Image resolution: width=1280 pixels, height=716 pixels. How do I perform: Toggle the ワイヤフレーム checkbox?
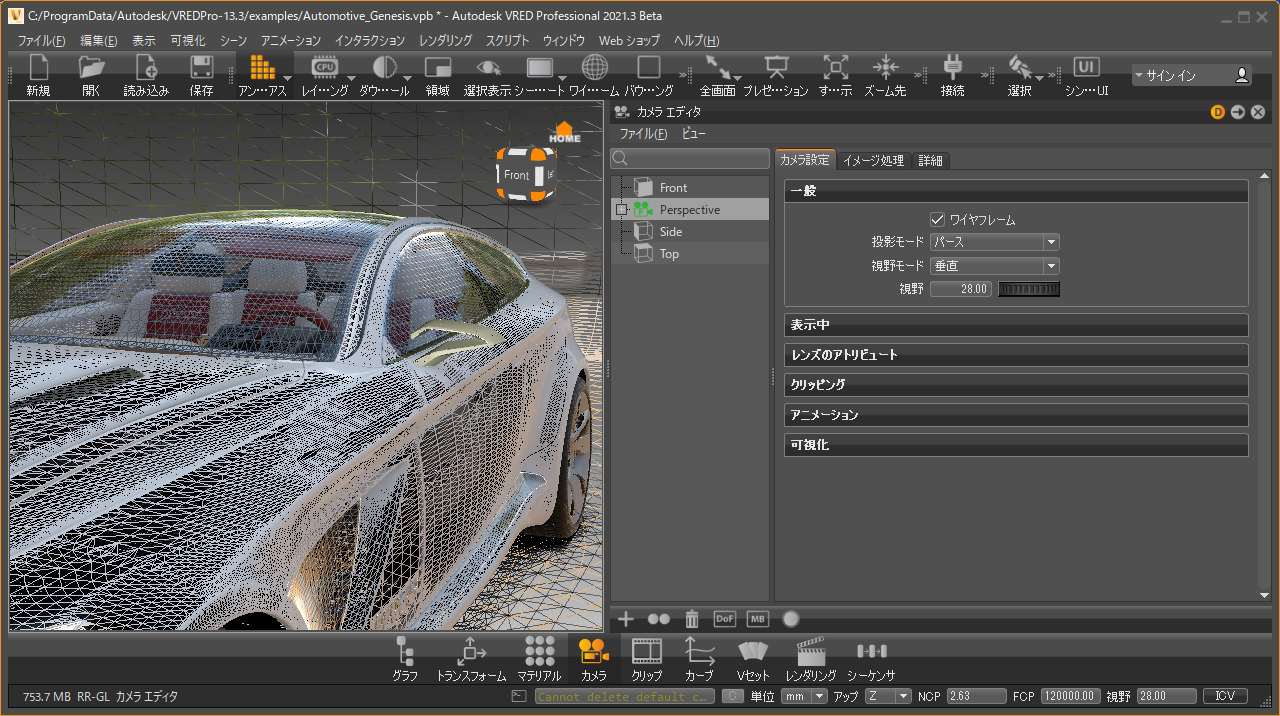(x=937, y=219)
